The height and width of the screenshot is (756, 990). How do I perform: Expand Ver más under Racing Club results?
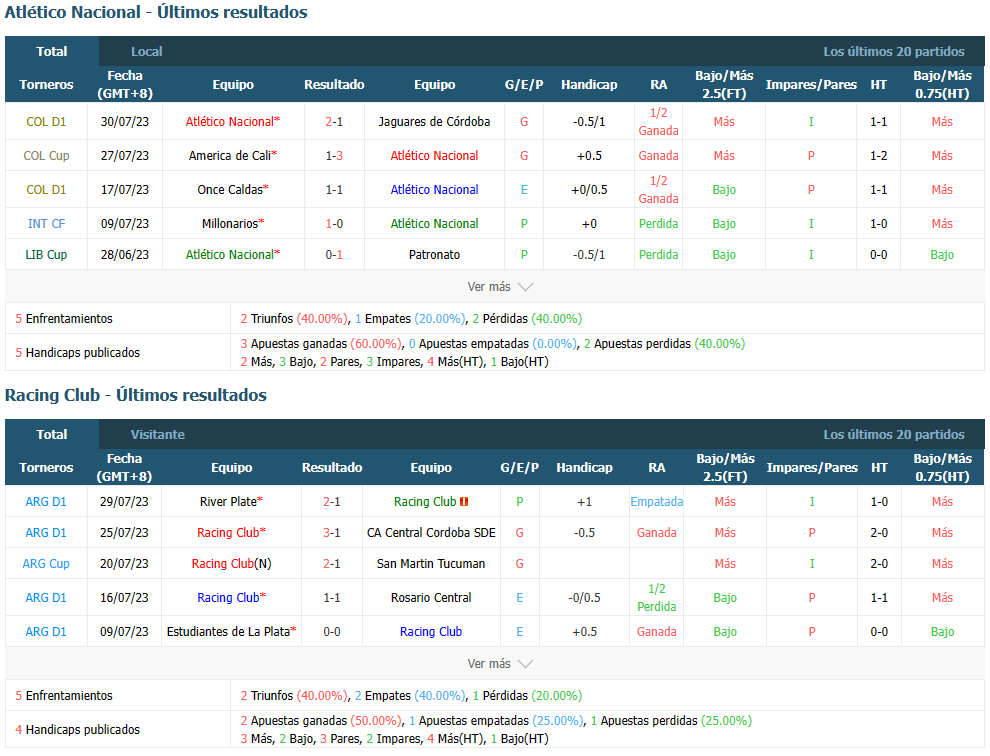click(500, 664)
